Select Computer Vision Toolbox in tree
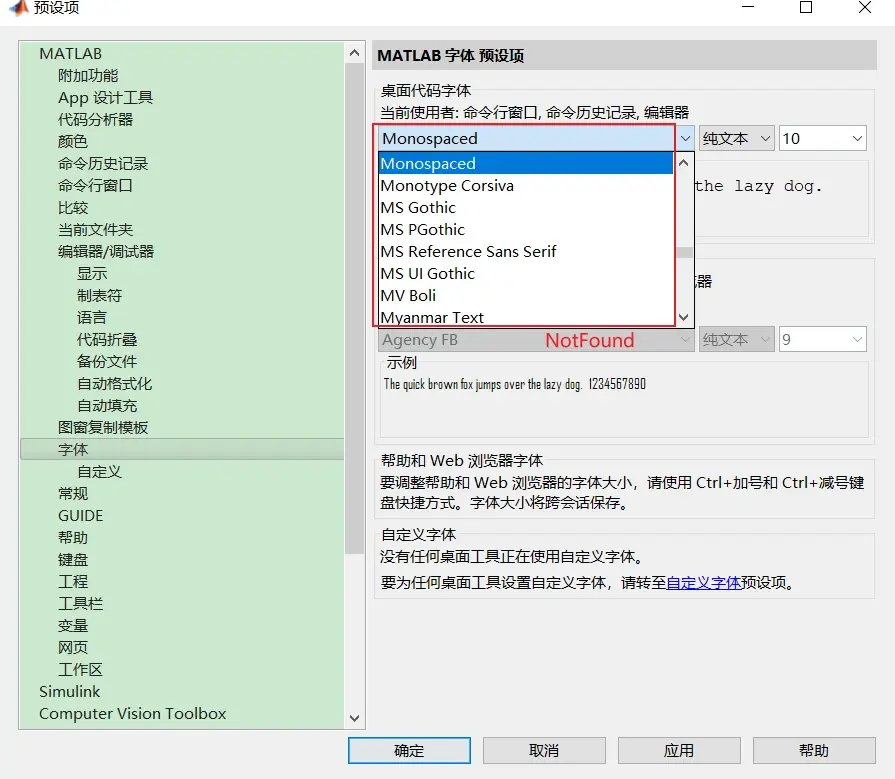This screenshot has height=779, width=895. point(132,714)
